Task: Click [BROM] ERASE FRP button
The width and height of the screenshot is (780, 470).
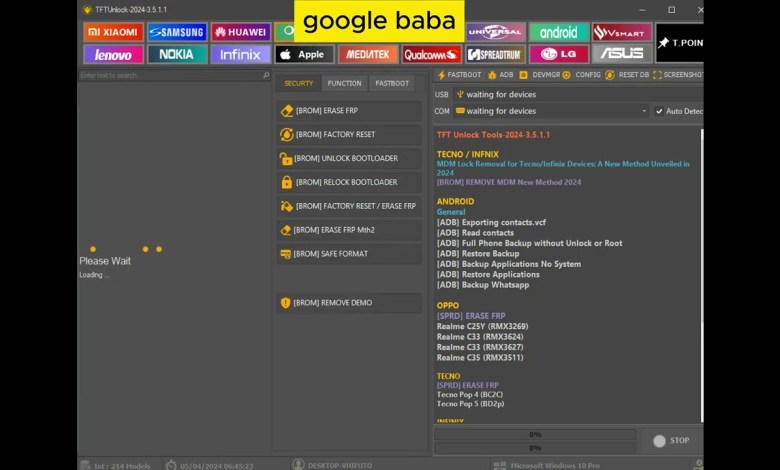Action: click(x=349, y=110)
